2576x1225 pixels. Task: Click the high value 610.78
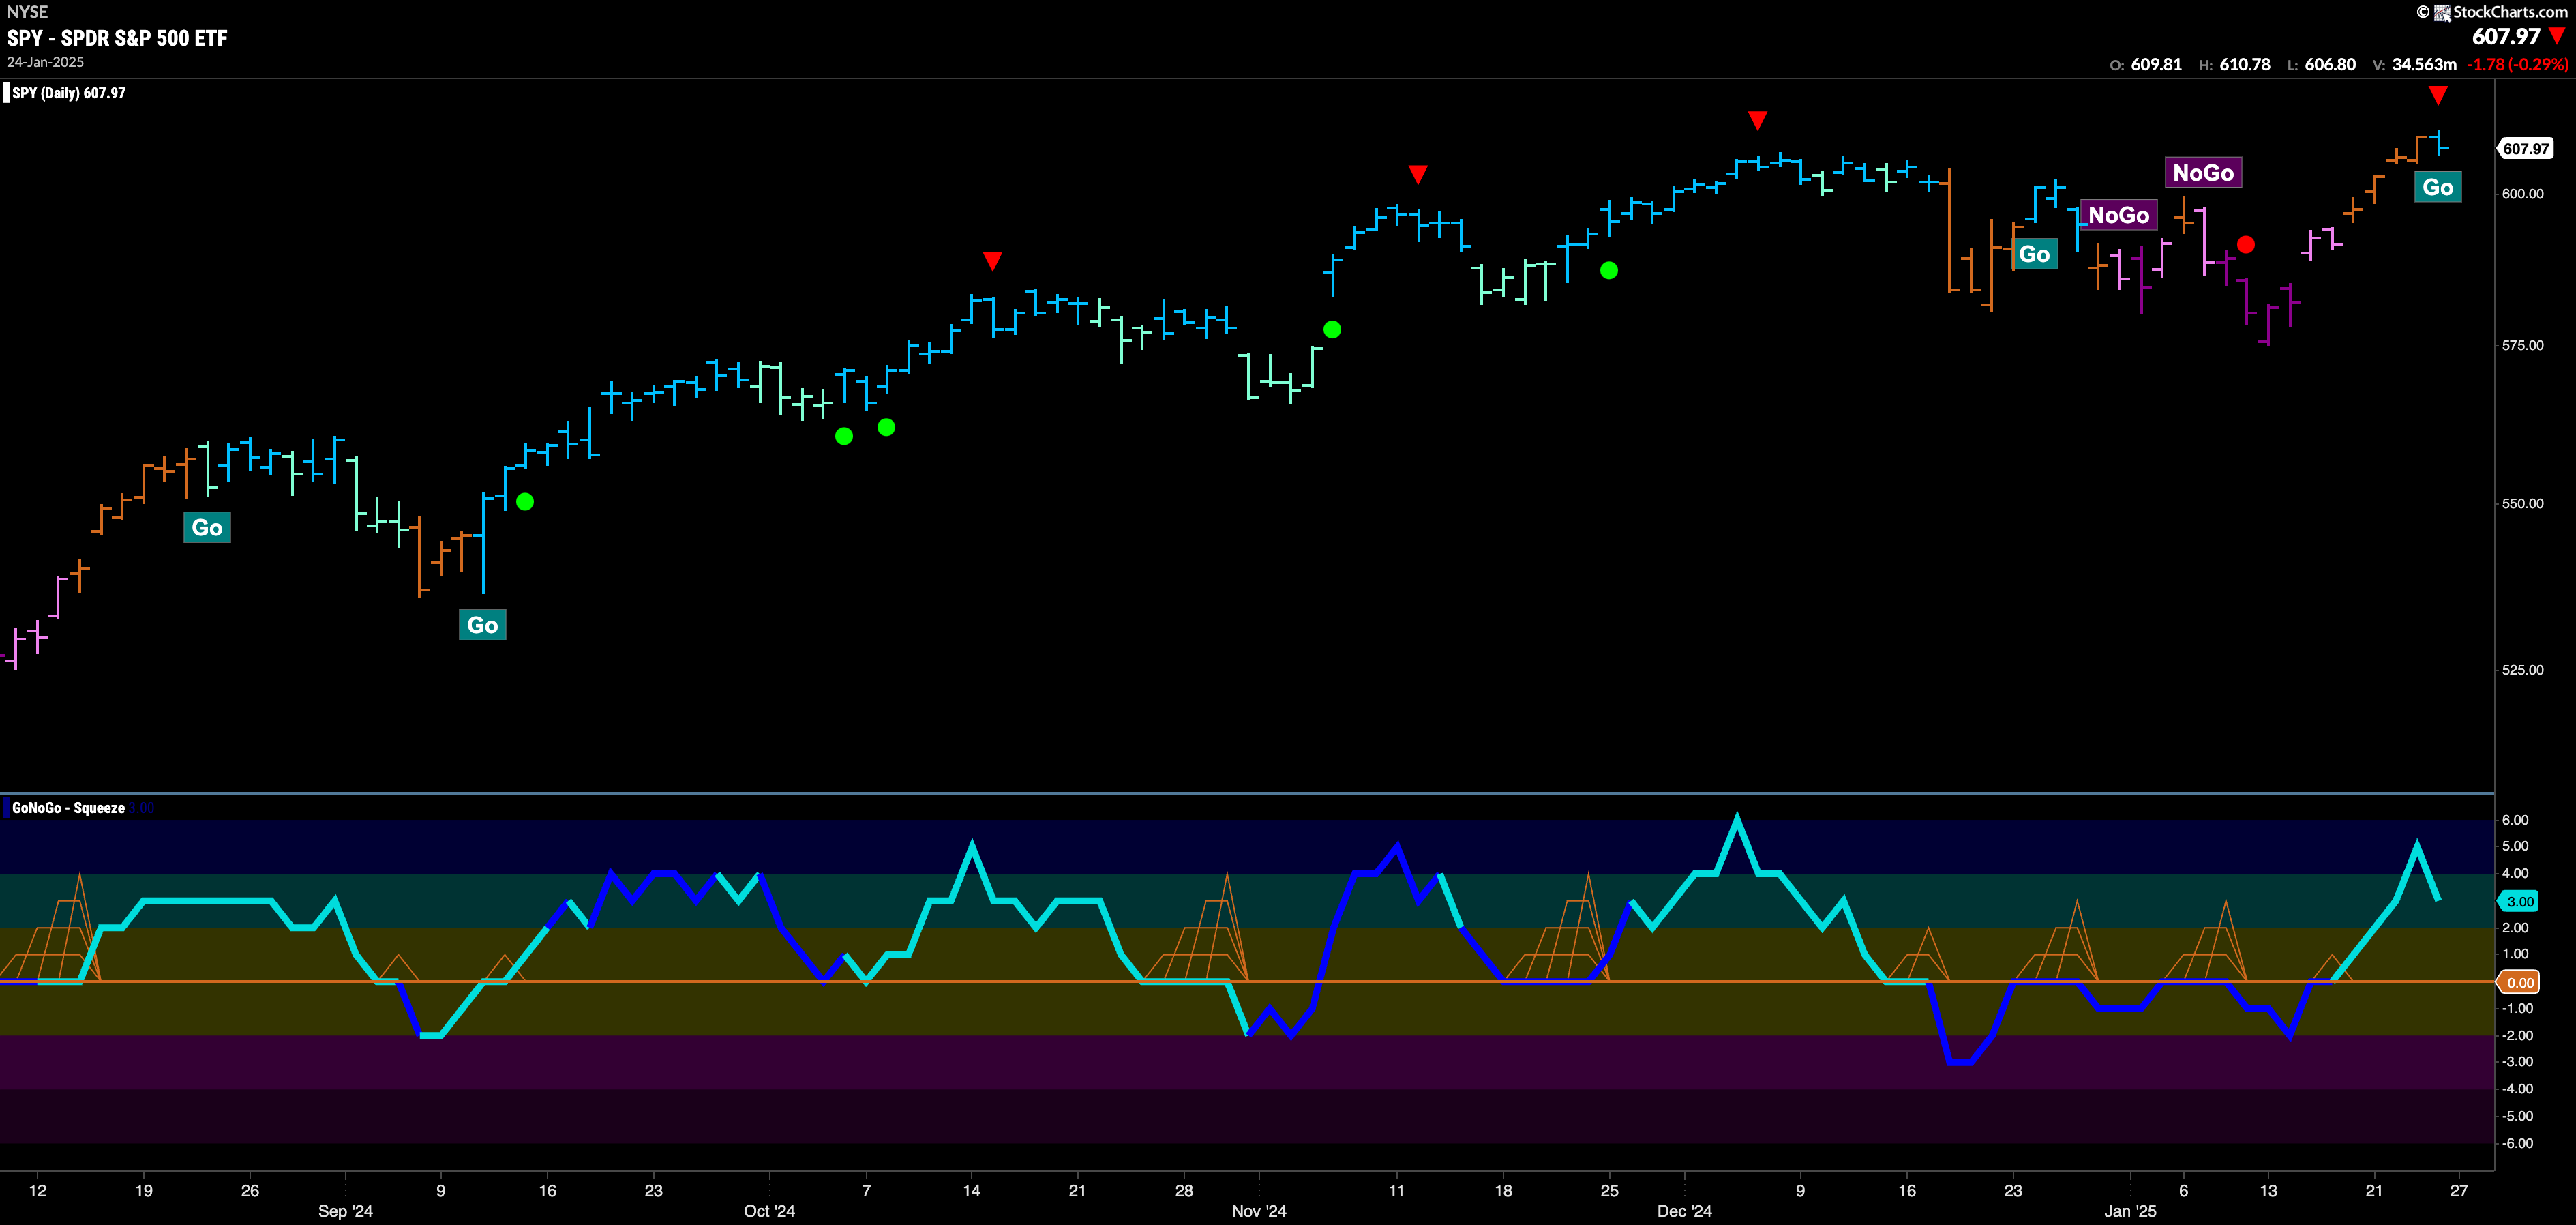point(2245,64)
